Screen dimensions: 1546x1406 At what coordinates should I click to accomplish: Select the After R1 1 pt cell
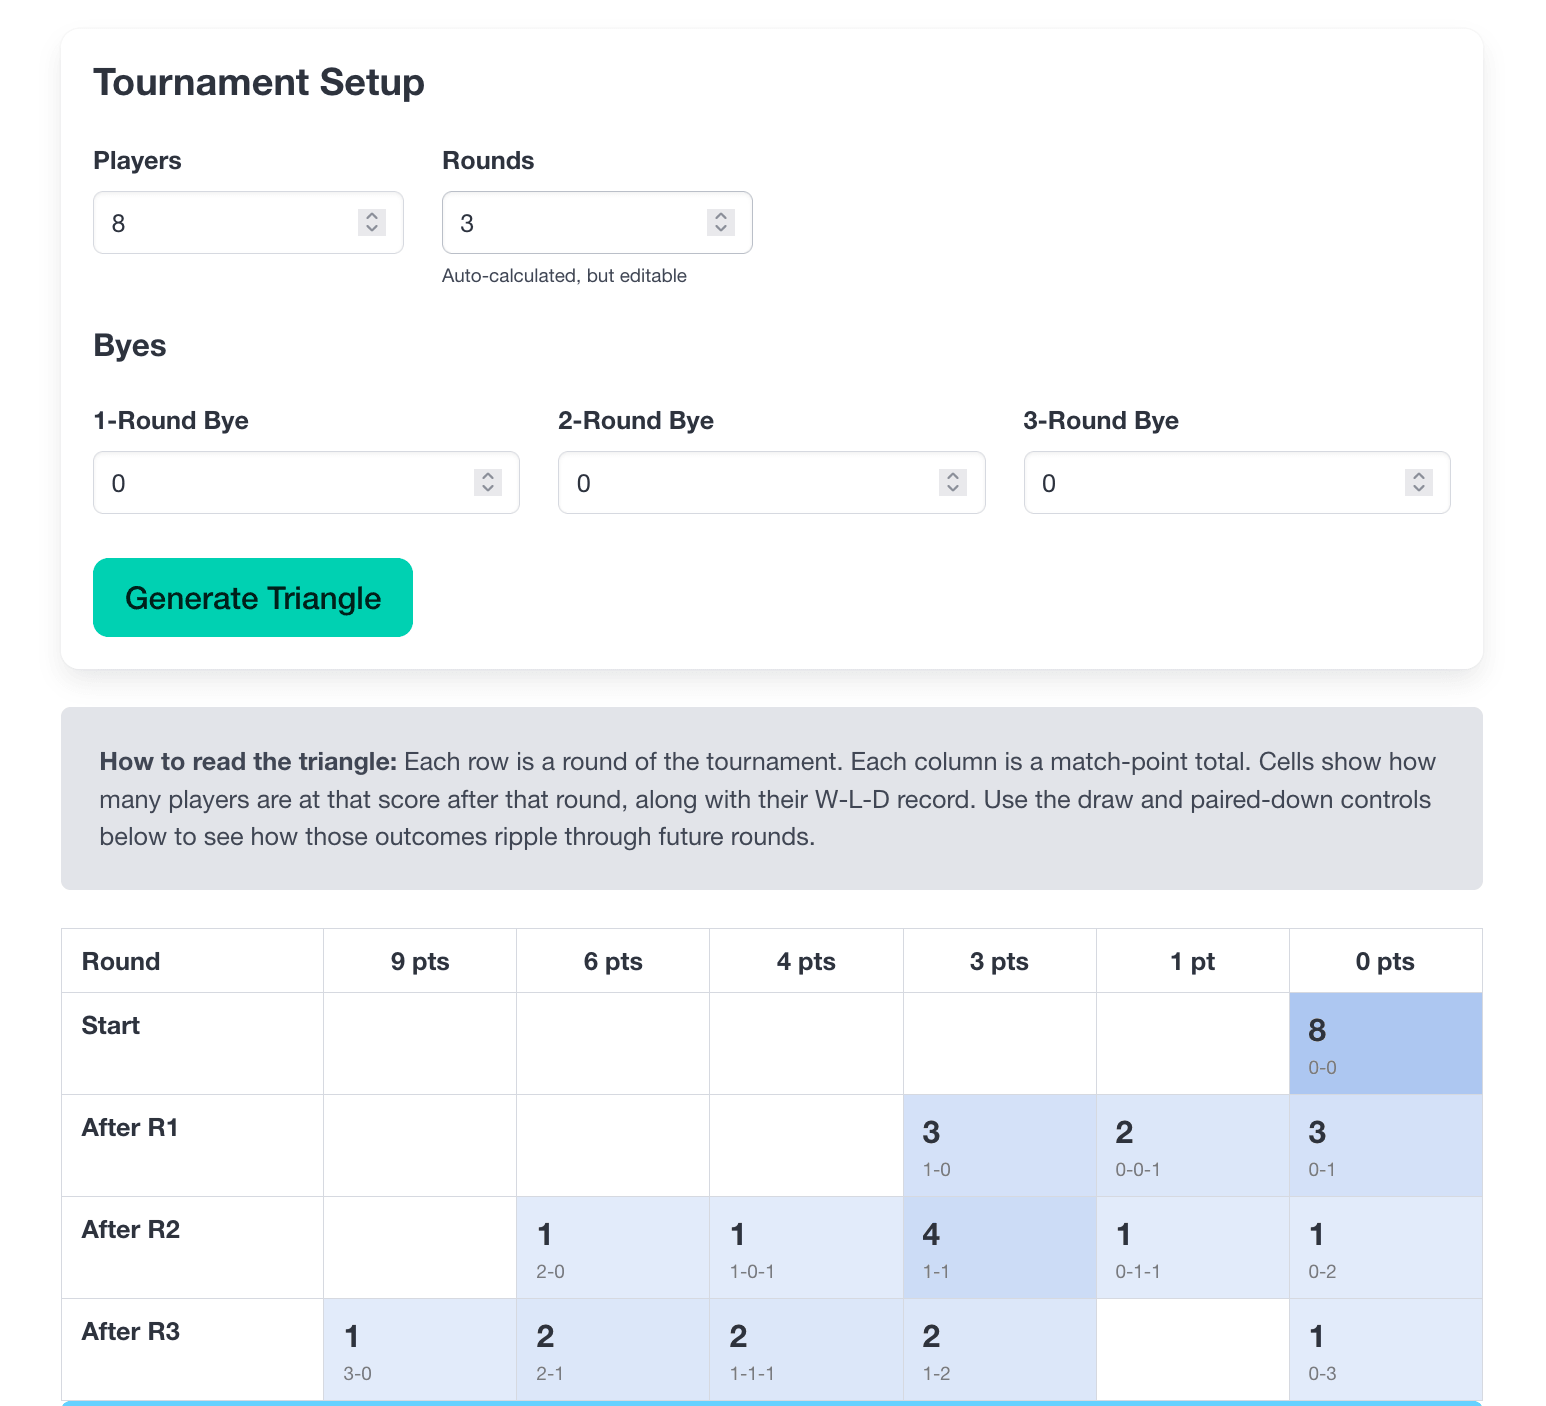pyautogui.click(x=1192, y=1145)
